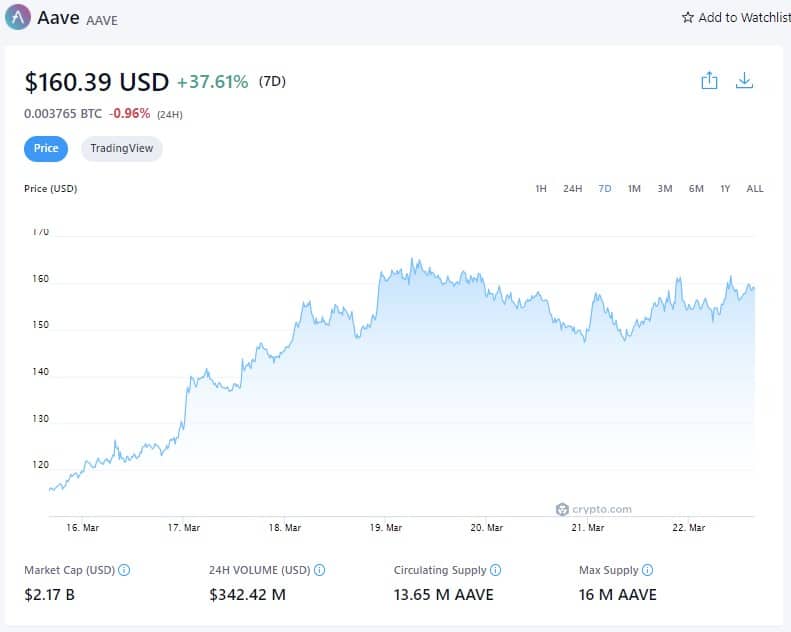Open 24H Volume info icon
This screenshot has width=791, height=632.
(x=319, y=570)
